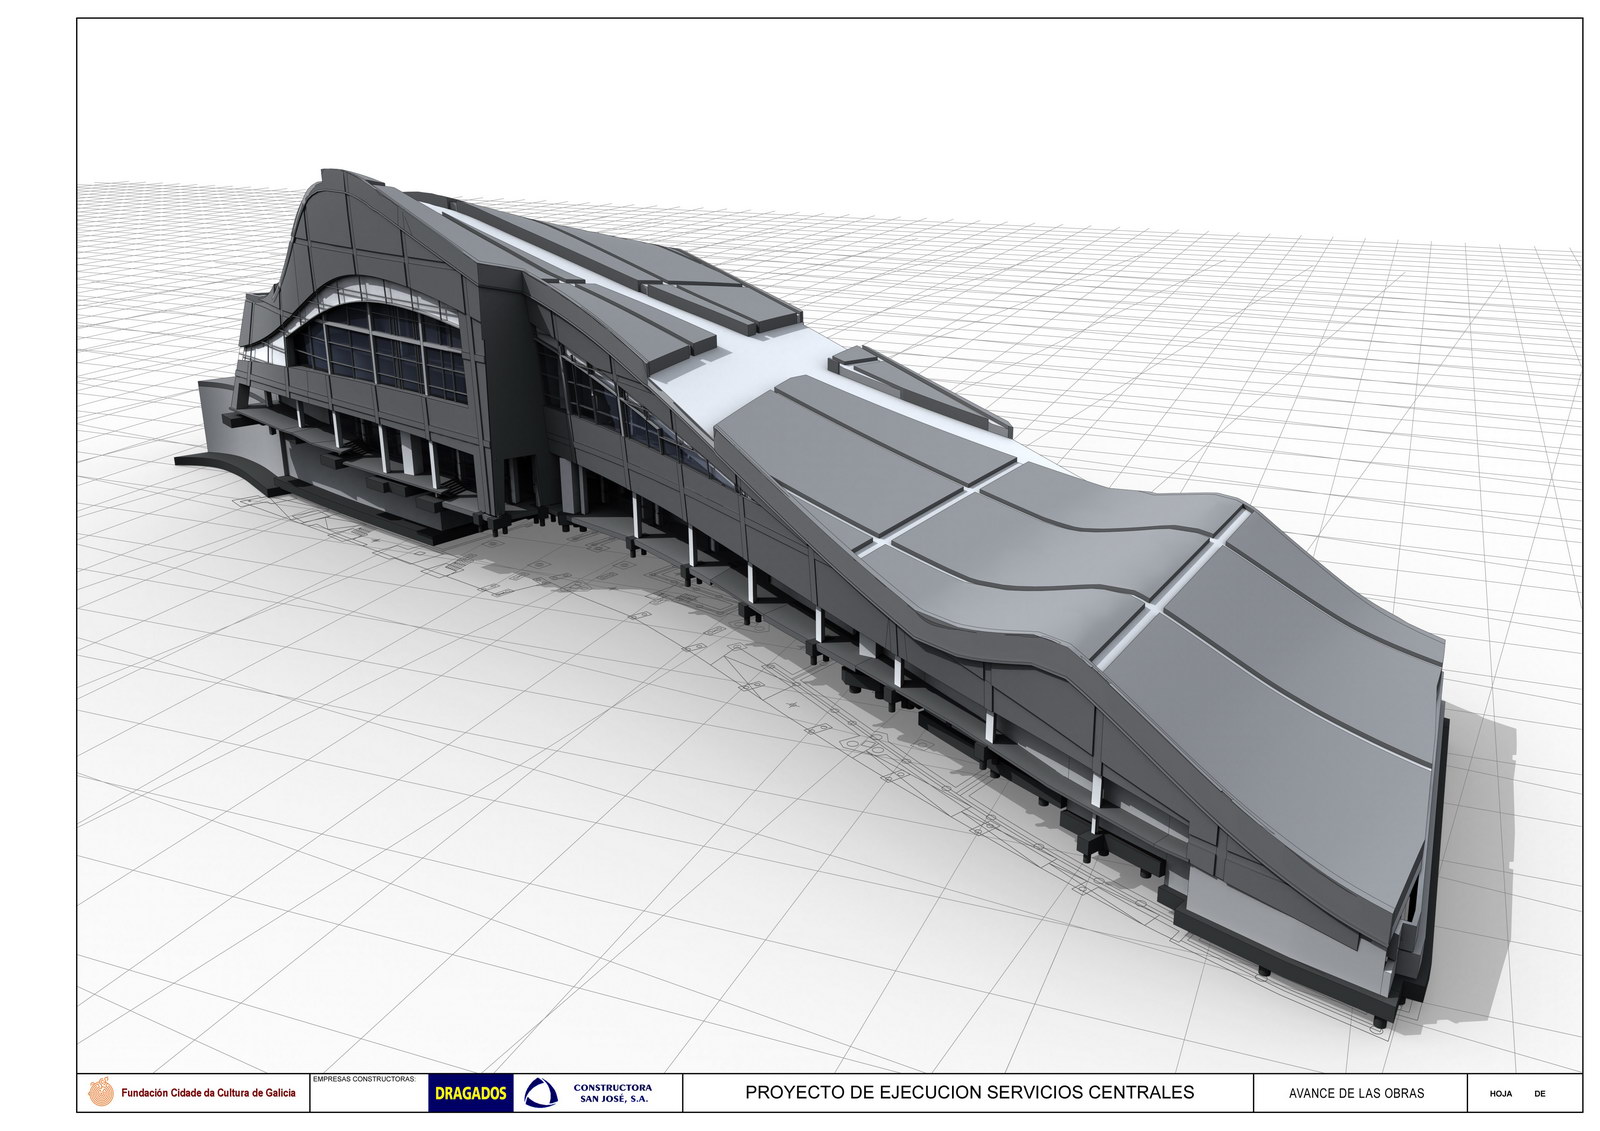The image size is (1600, 1131).
Task: Click the Constructora San José triangle emblem
Action: point(541,1093)
